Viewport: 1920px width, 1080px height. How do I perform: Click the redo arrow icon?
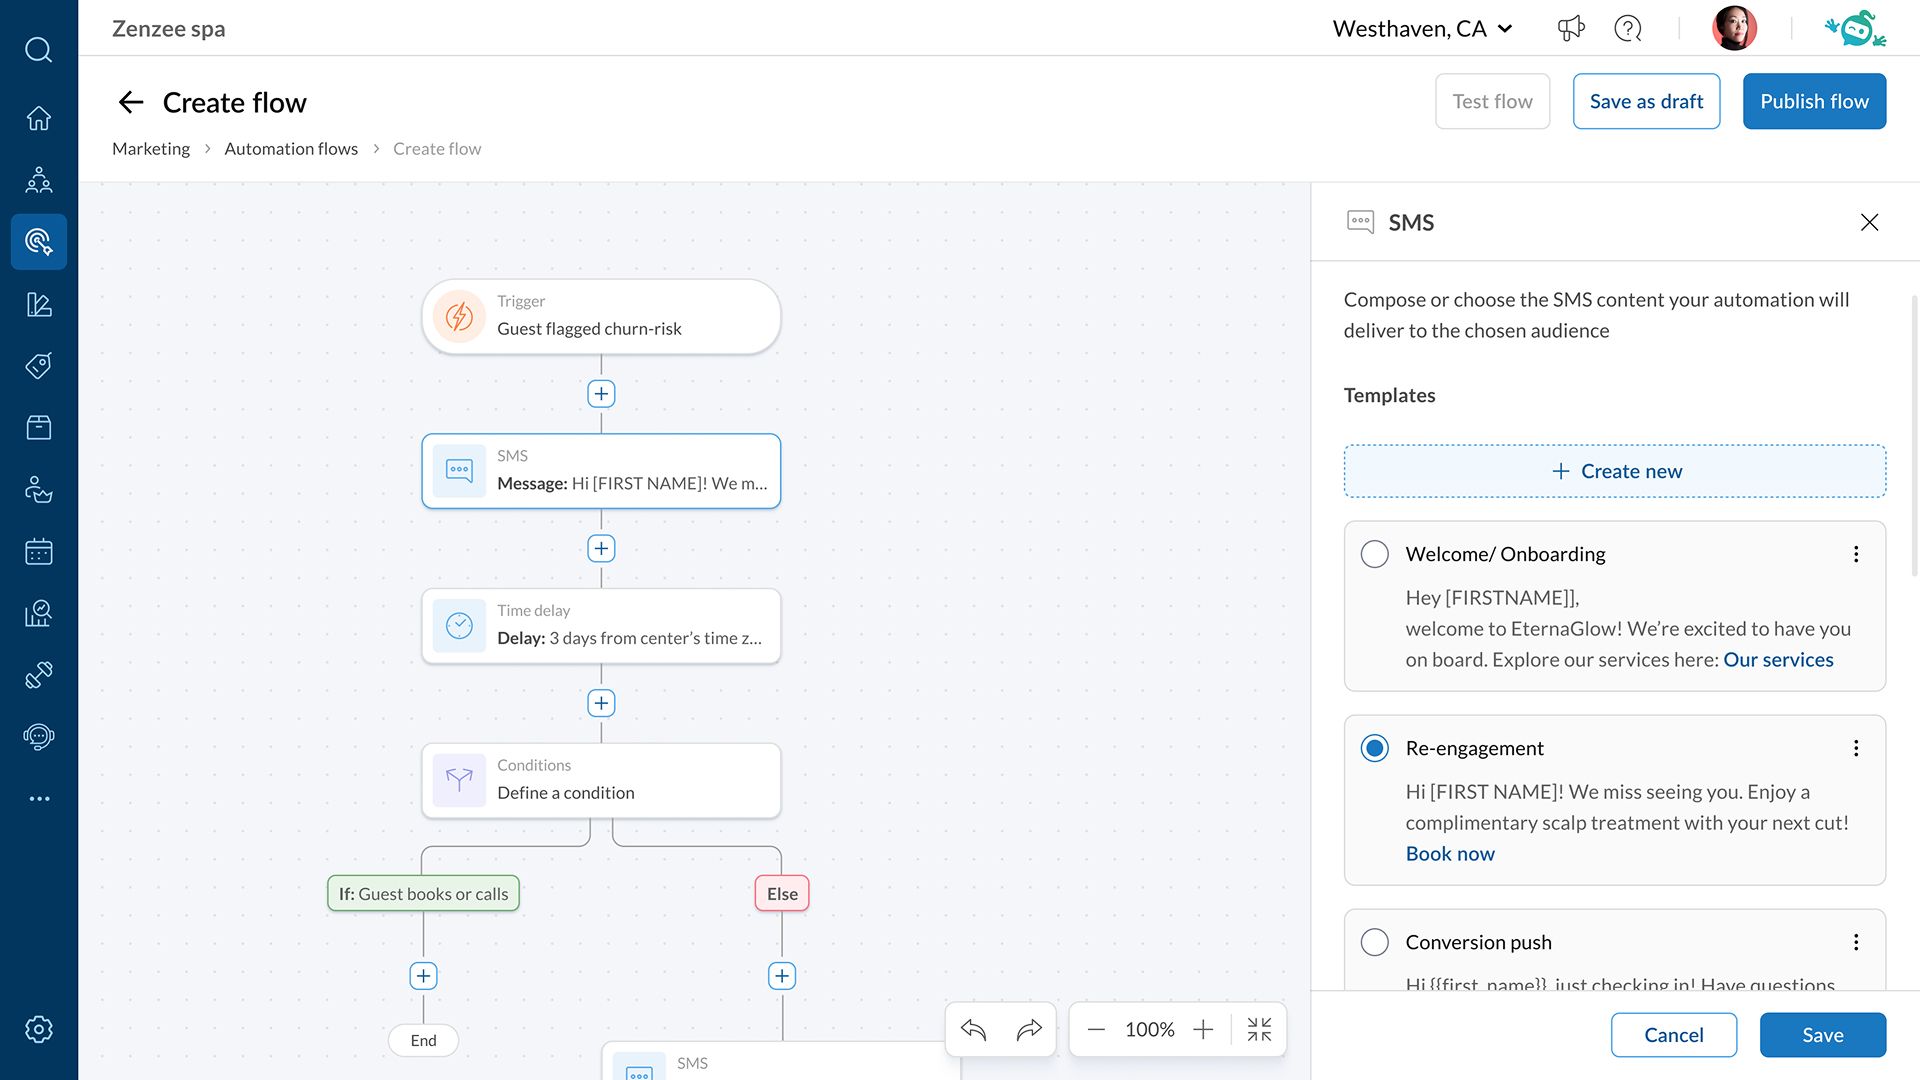[1029, 1029]
